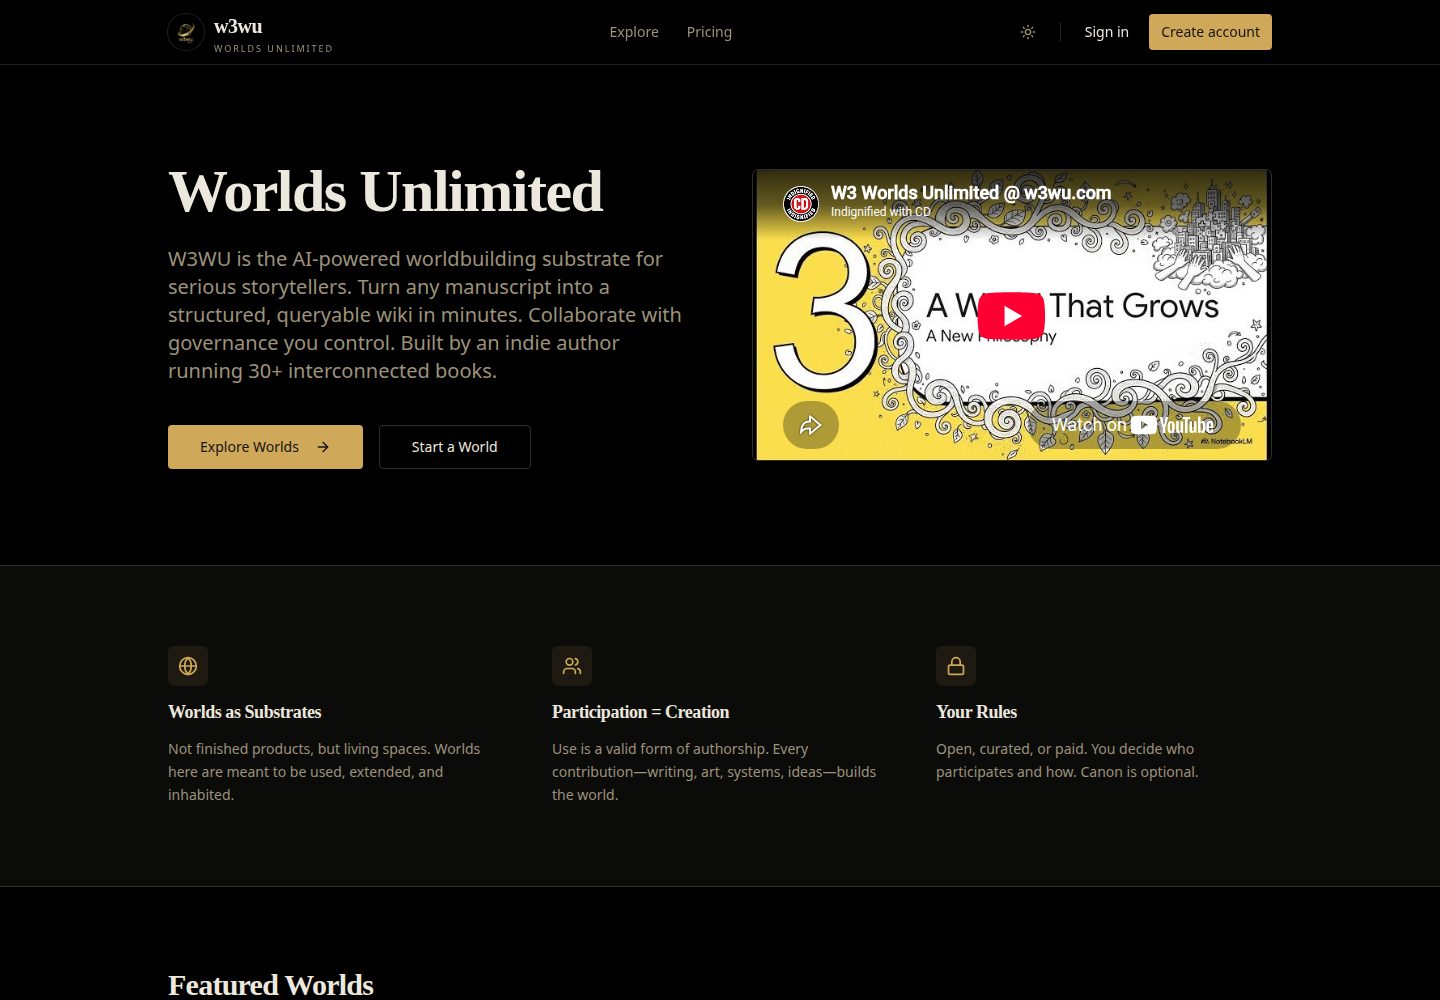The width and height of the screenshot is (1440, 1000).
Task: Click the 'Not finished products' description text
Action: coord(324,772)
